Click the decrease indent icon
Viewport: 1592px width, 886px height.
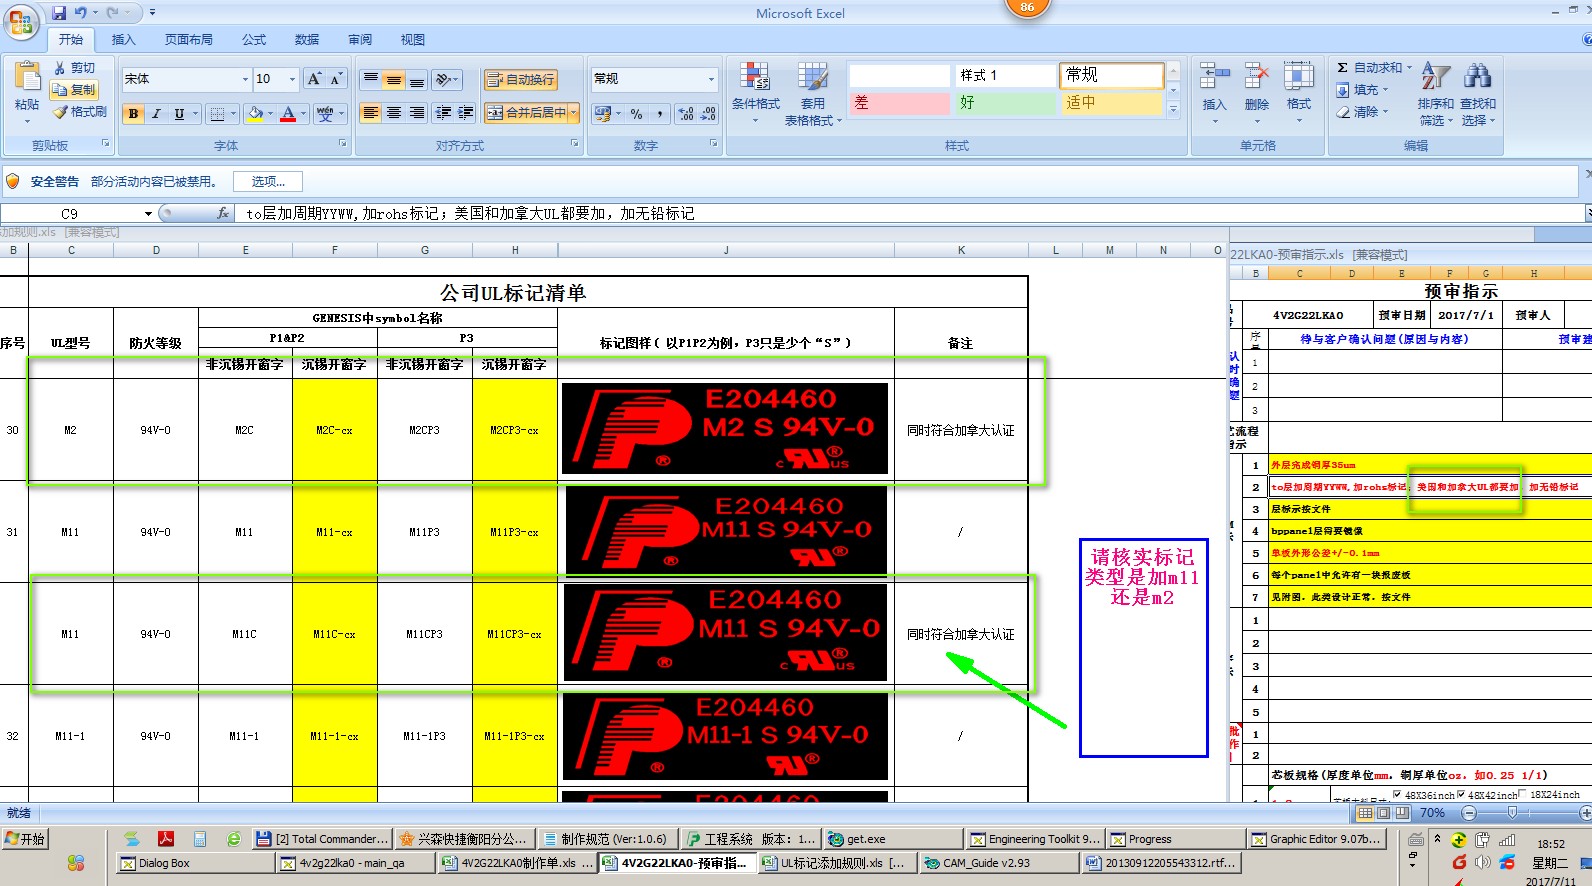[x=443, y=113]
